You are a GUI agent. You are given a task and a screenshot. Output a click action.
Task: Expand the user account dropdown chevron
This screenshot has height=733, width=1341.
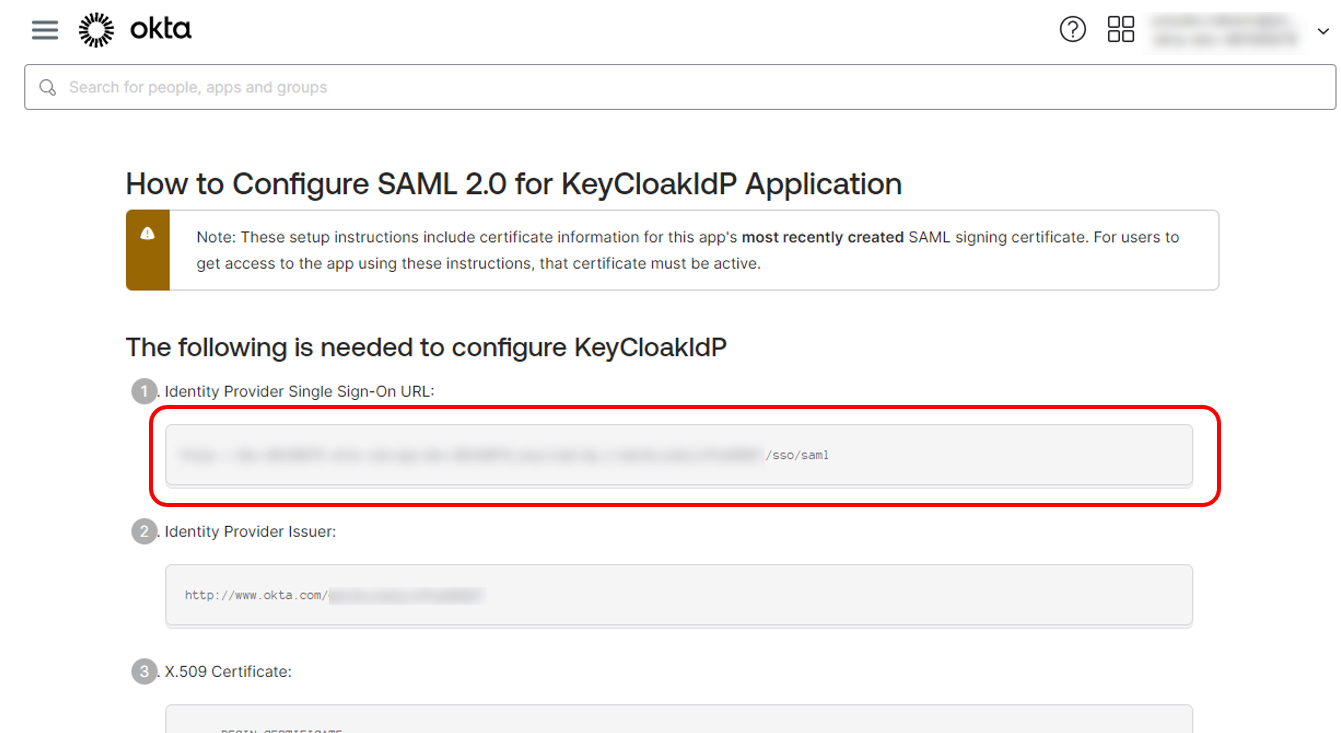1323,32
